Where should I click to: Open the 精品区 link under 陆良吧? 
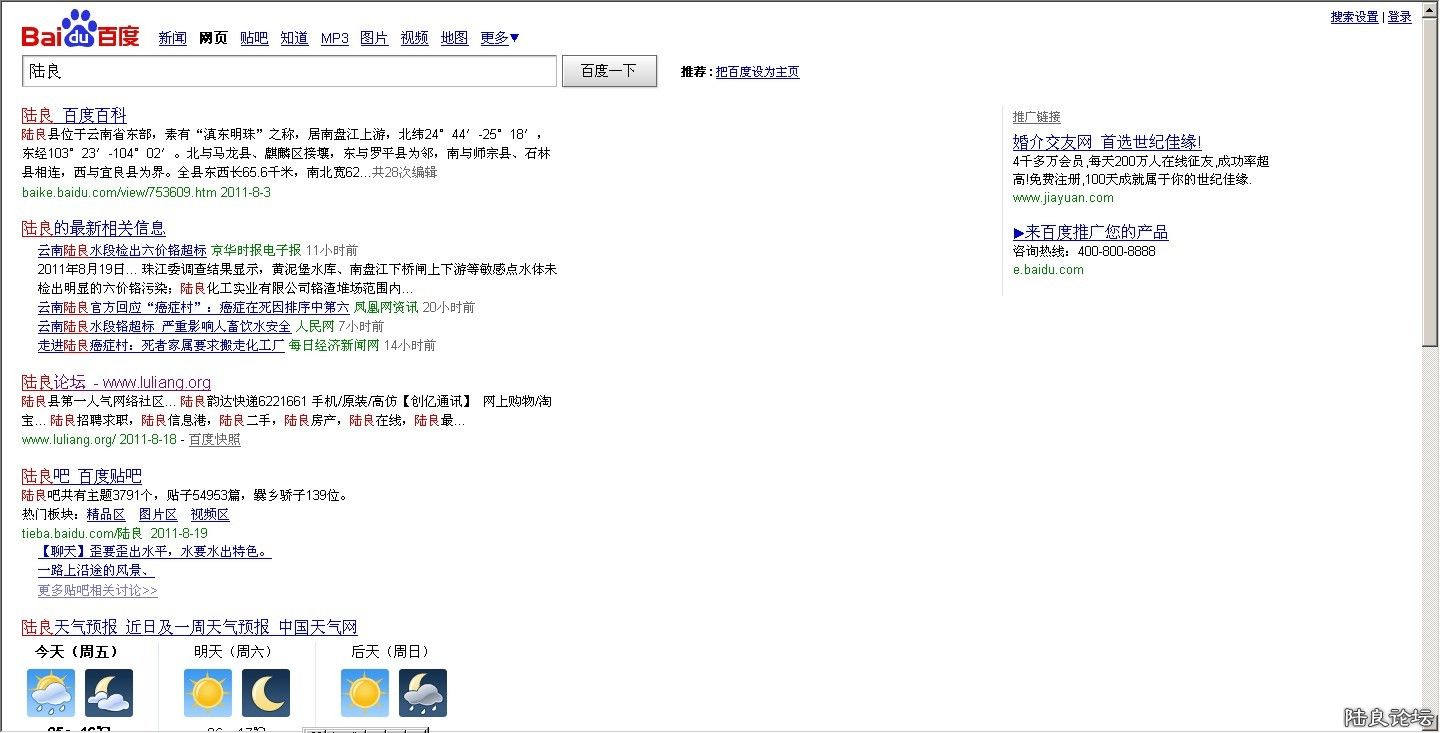tap(106, 515)
